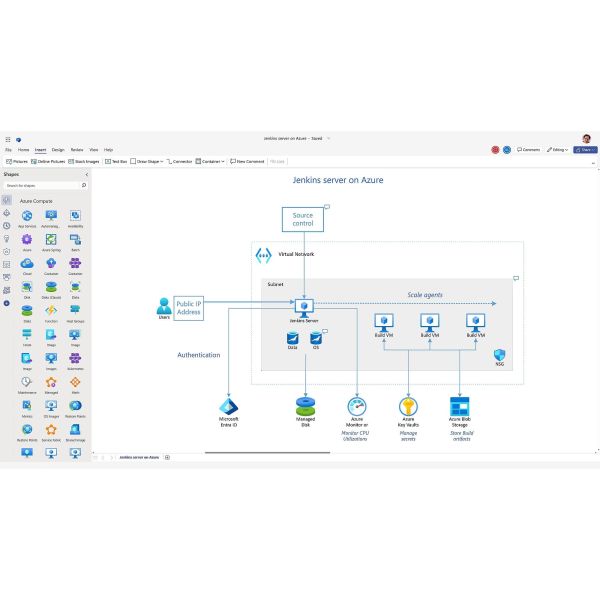The height and width of the screenshot is (600, 600).
Task: Open comment bubble on Source control
Action: tap(327, 207)
